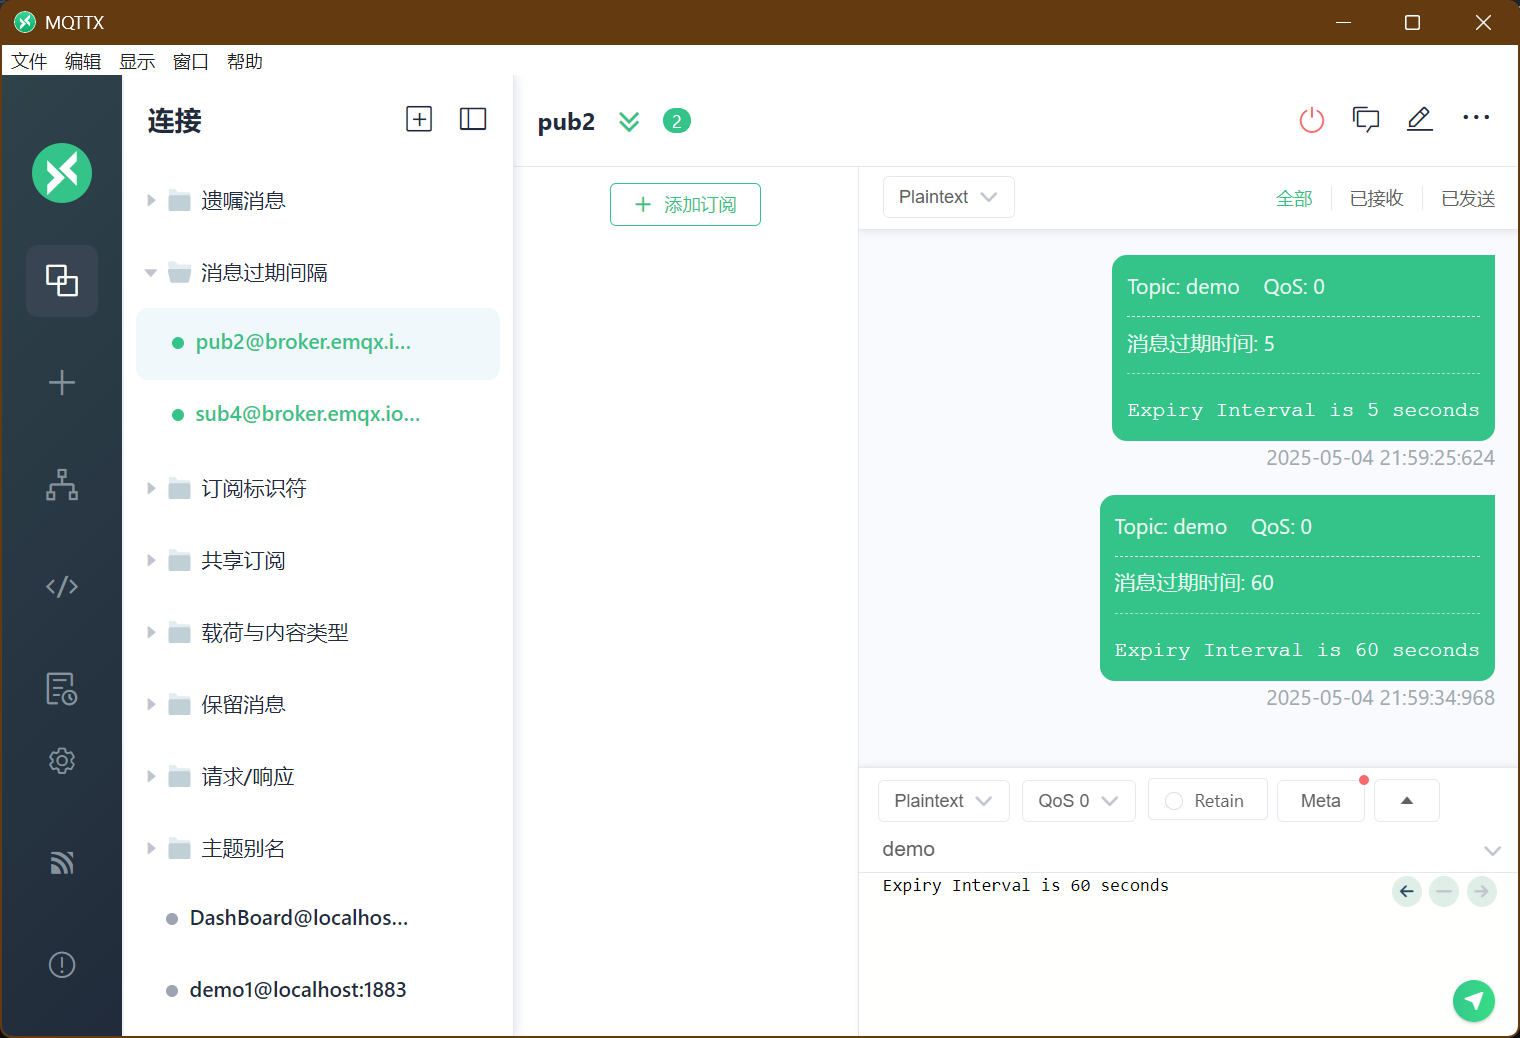Open the three-dots more options menu
Screen dimensions: 1520x1038
coord(1476,118)
